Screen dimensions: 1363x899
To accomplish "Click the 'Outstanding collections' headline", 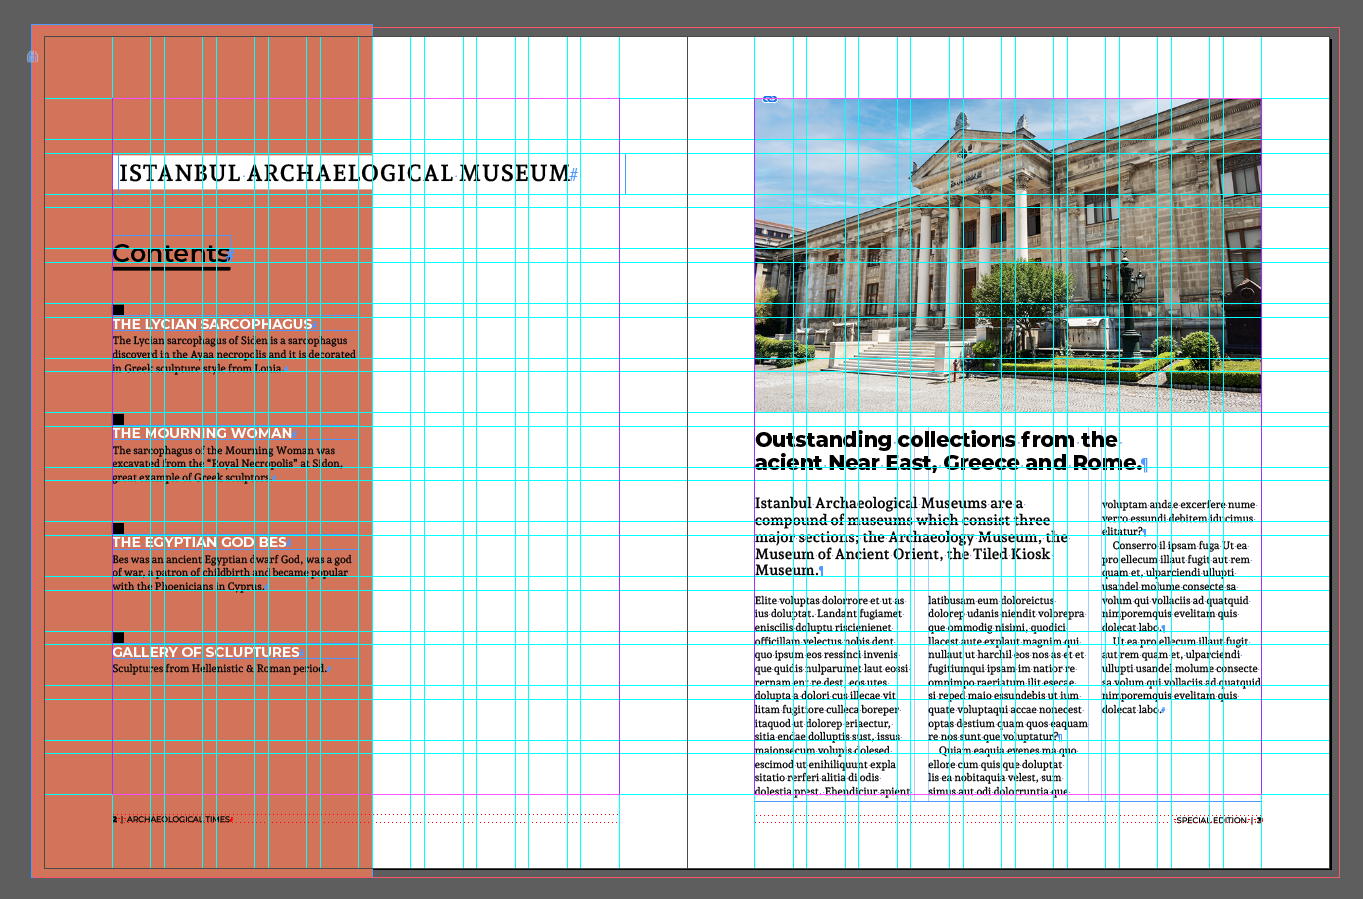I will click(949, 451).
